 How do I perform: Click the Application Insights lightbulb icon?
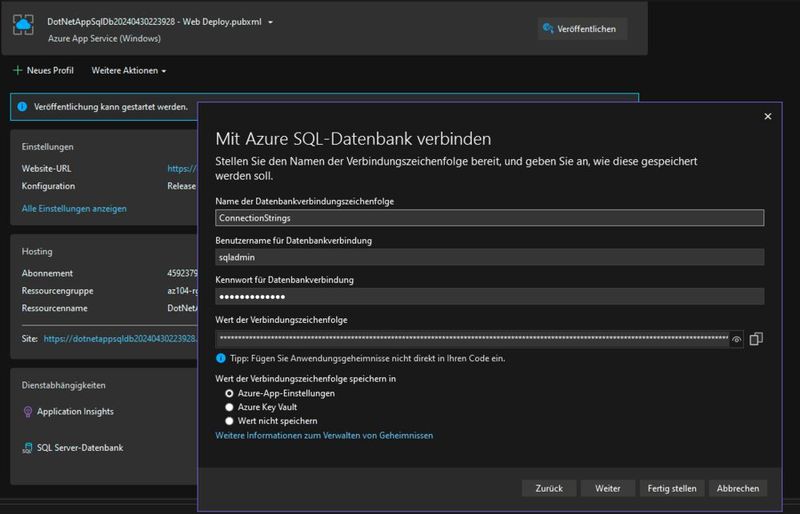pos(27,412)
